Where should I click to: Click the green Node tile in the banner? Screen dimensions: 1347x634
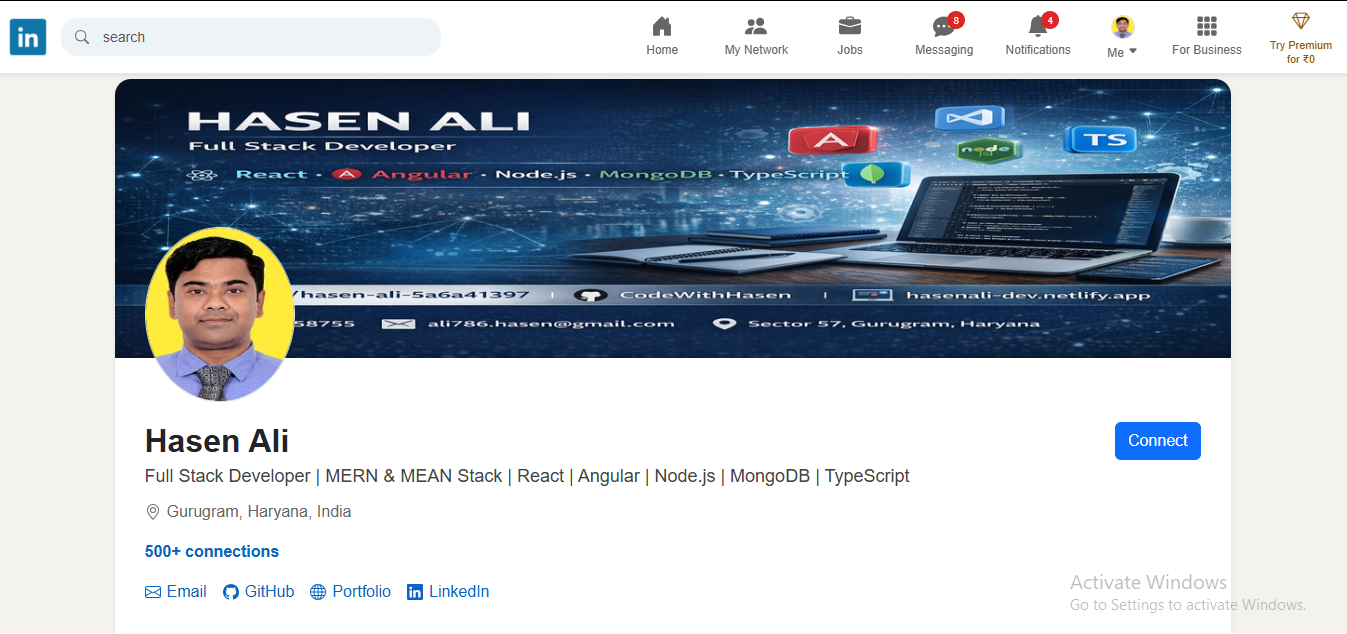988,151
